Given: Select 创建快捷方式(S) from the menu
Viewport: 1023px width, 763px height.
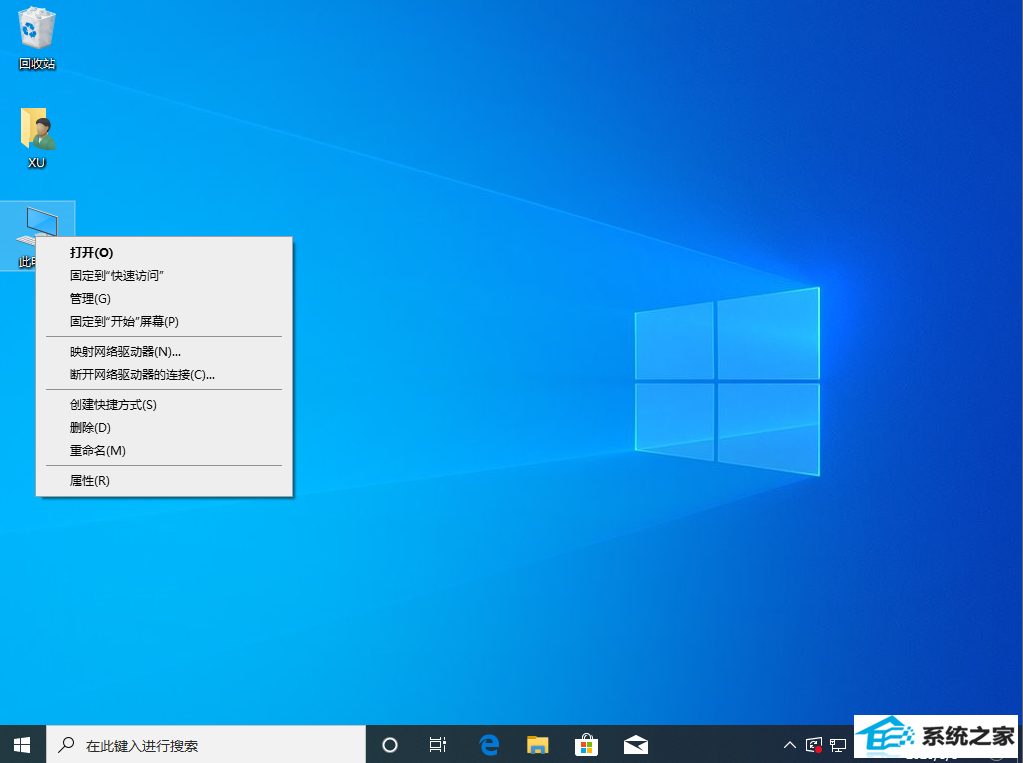Looking at the screenshot, I should click(164, 405).
